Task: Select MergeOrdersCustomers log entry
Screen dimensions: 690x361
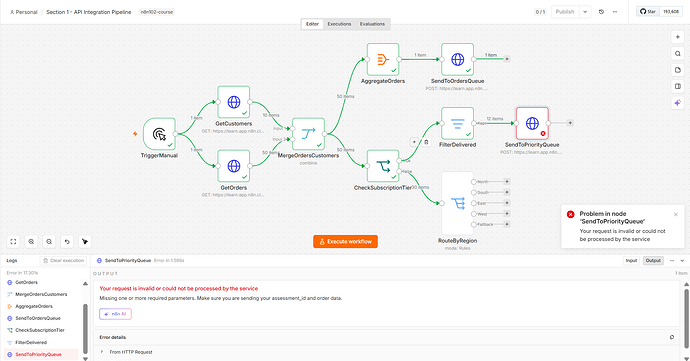Action: 41,295
